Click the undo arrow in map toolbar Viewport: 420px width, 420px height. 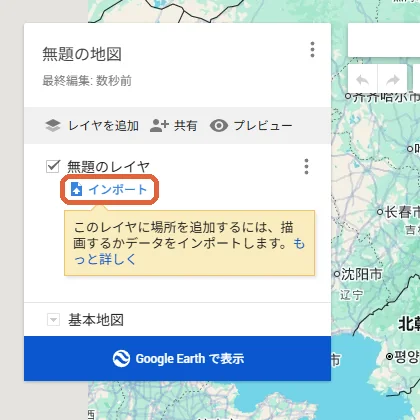click(x=362, y=80)
